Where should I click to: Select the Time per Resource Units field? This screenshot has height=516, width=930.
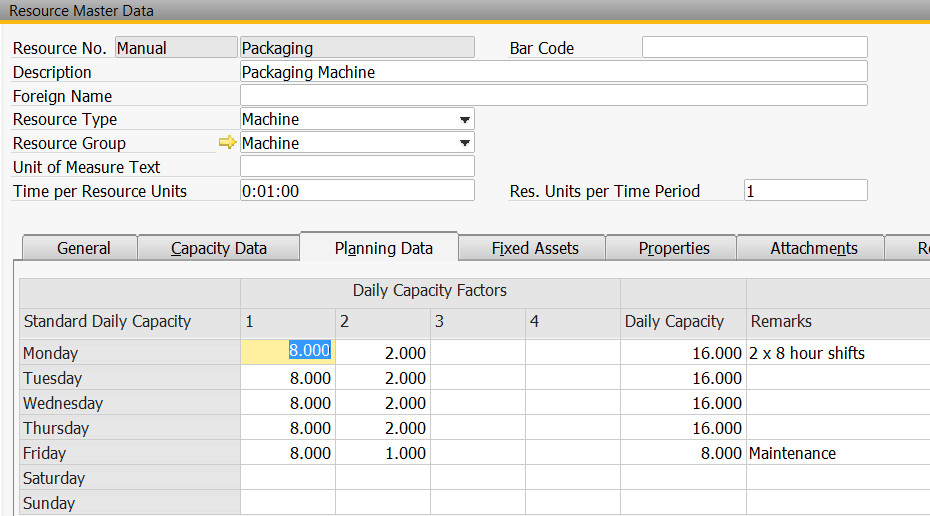357,191
